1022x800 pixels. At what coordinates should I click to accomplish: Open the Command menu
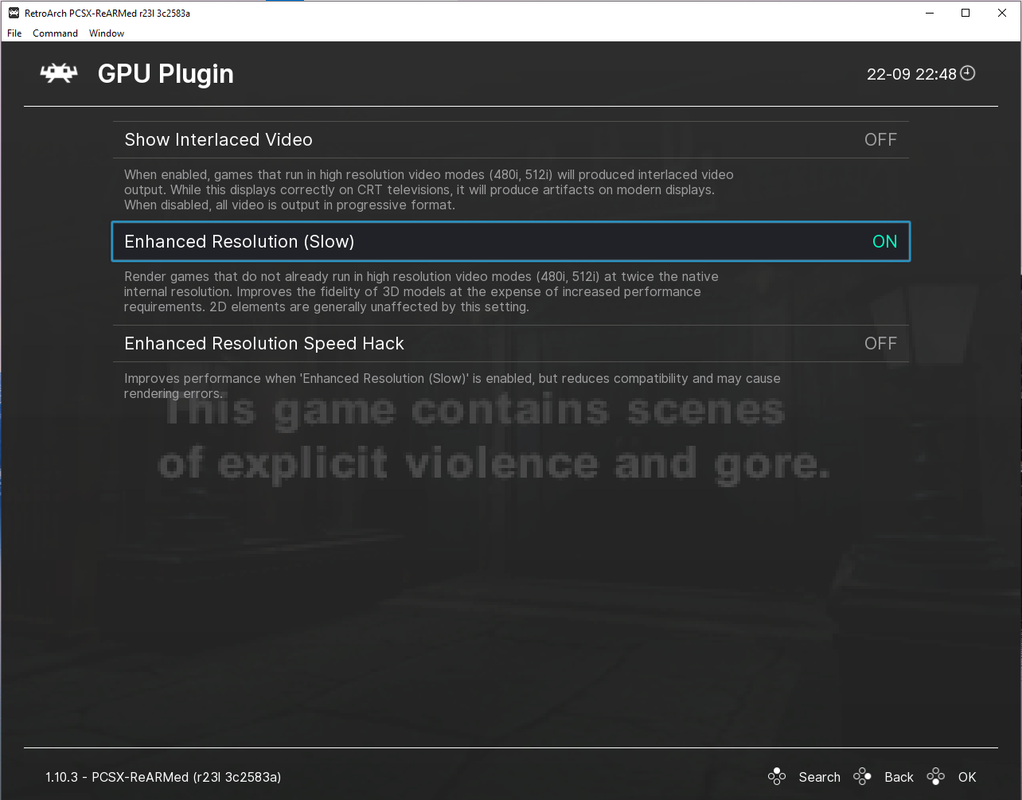[55, 33]
